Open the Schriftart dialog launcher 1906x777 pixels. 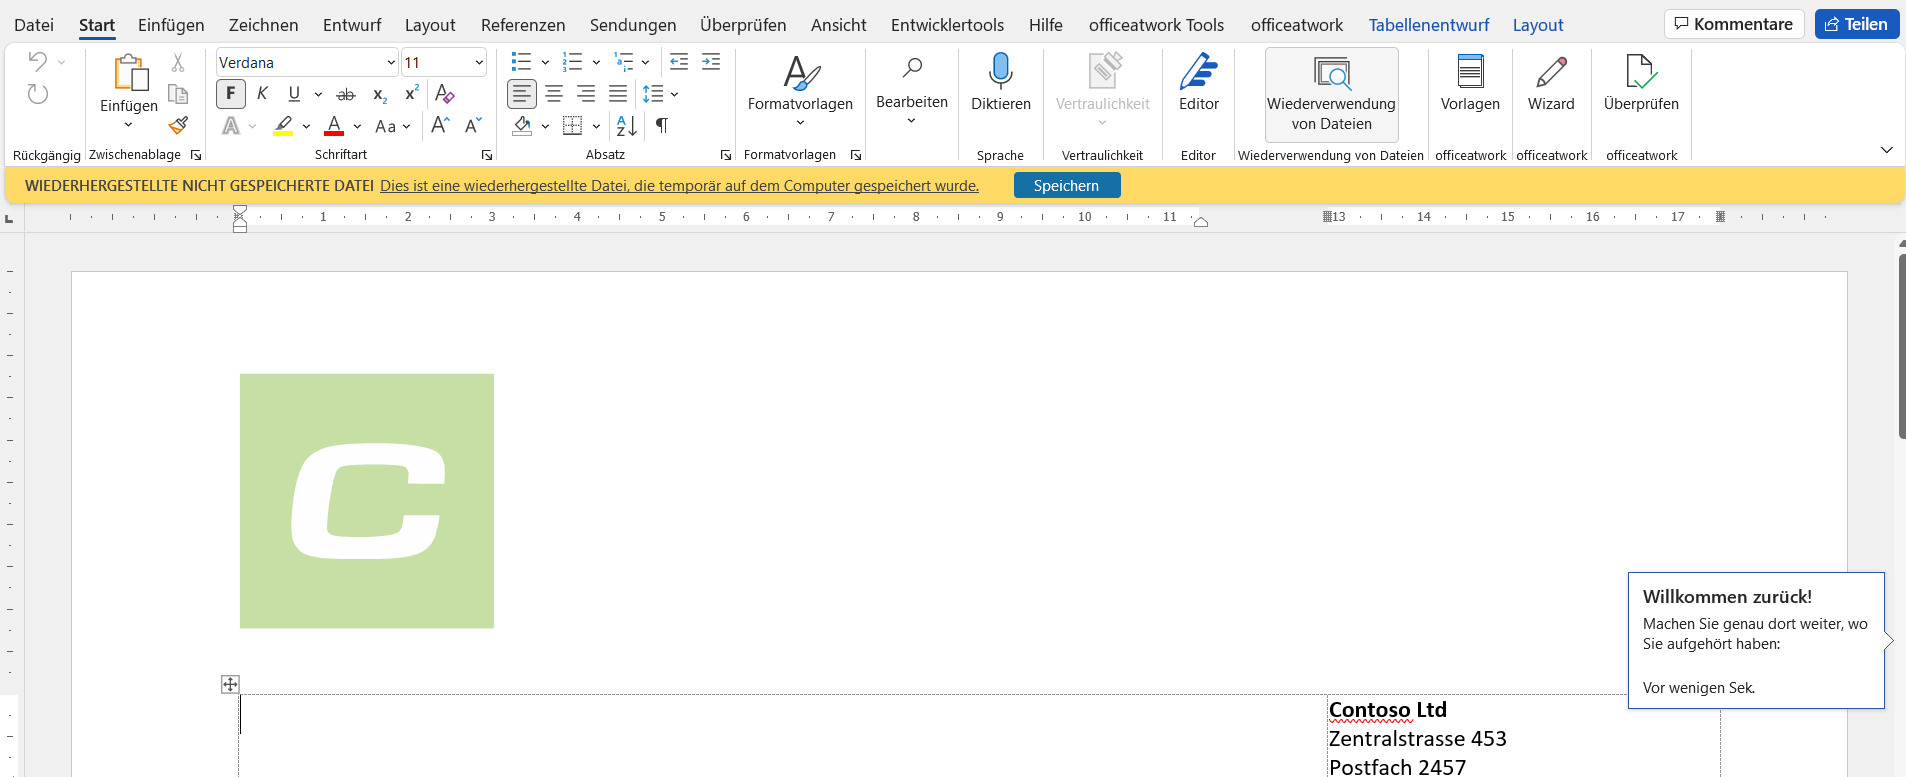pyautogui.click(x=487, y=155)
